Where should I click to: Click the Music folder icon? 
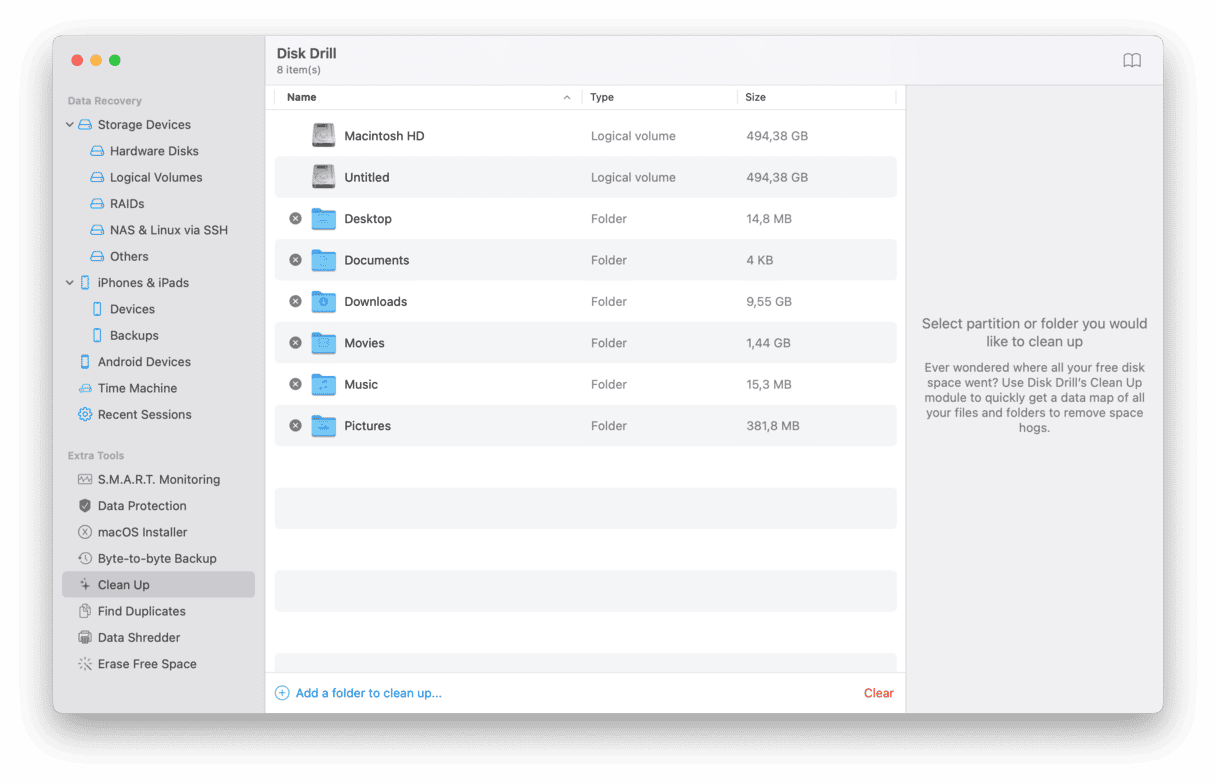(323, 384)
